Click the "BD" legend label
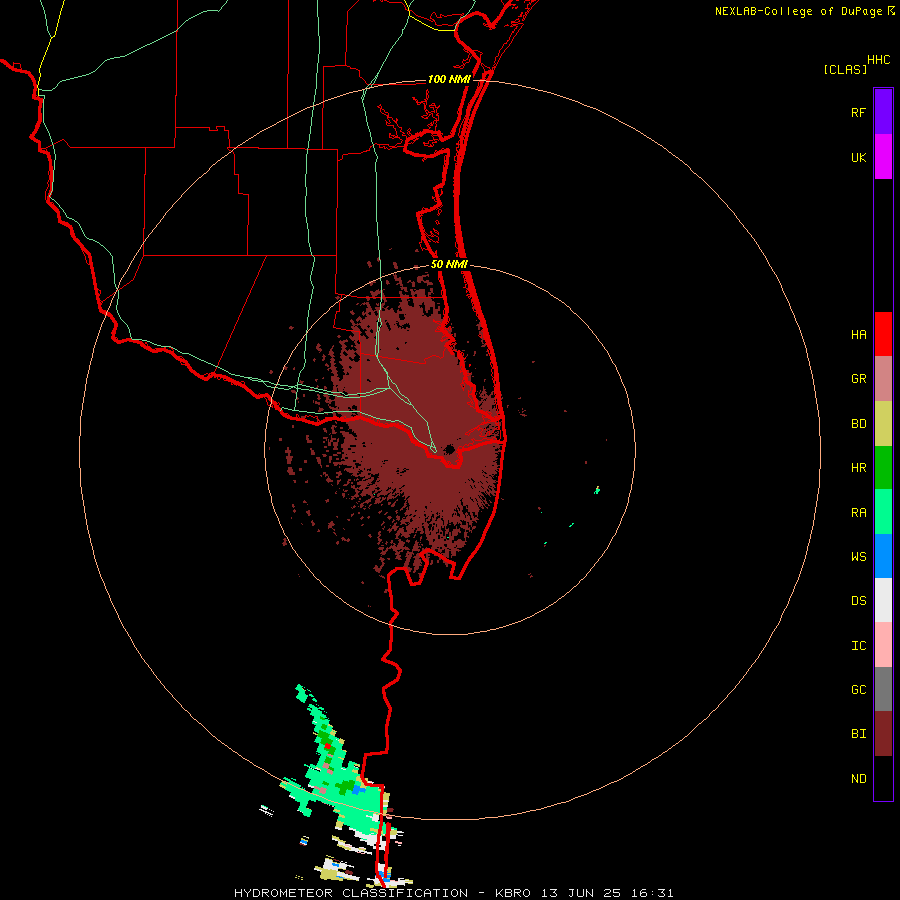The width and height of the screenshot is (900, 900). click(858, 424)
